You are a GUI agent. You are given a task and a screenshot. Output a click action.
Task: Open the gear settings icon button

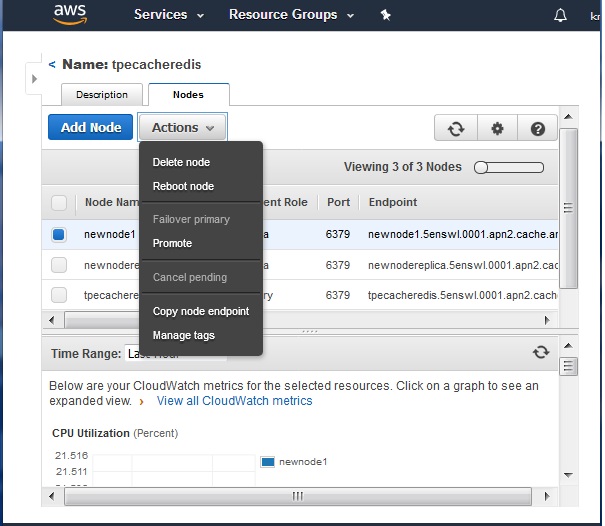click(497, 128)
